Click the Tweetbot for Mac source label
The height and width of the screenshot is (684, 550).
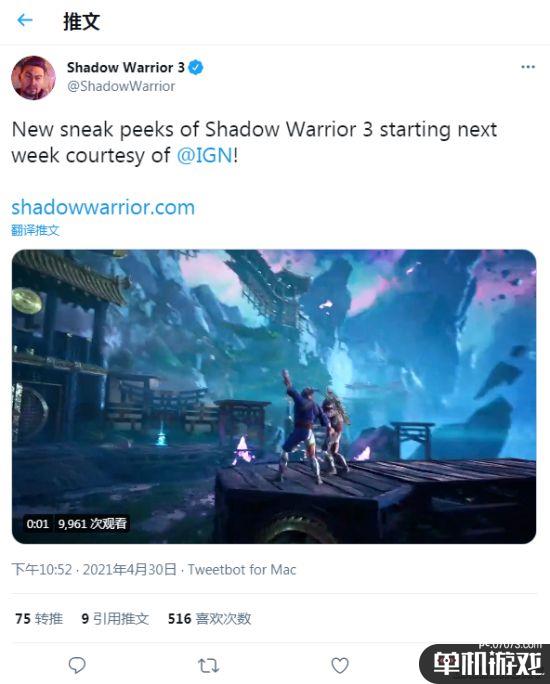point(242,570)
